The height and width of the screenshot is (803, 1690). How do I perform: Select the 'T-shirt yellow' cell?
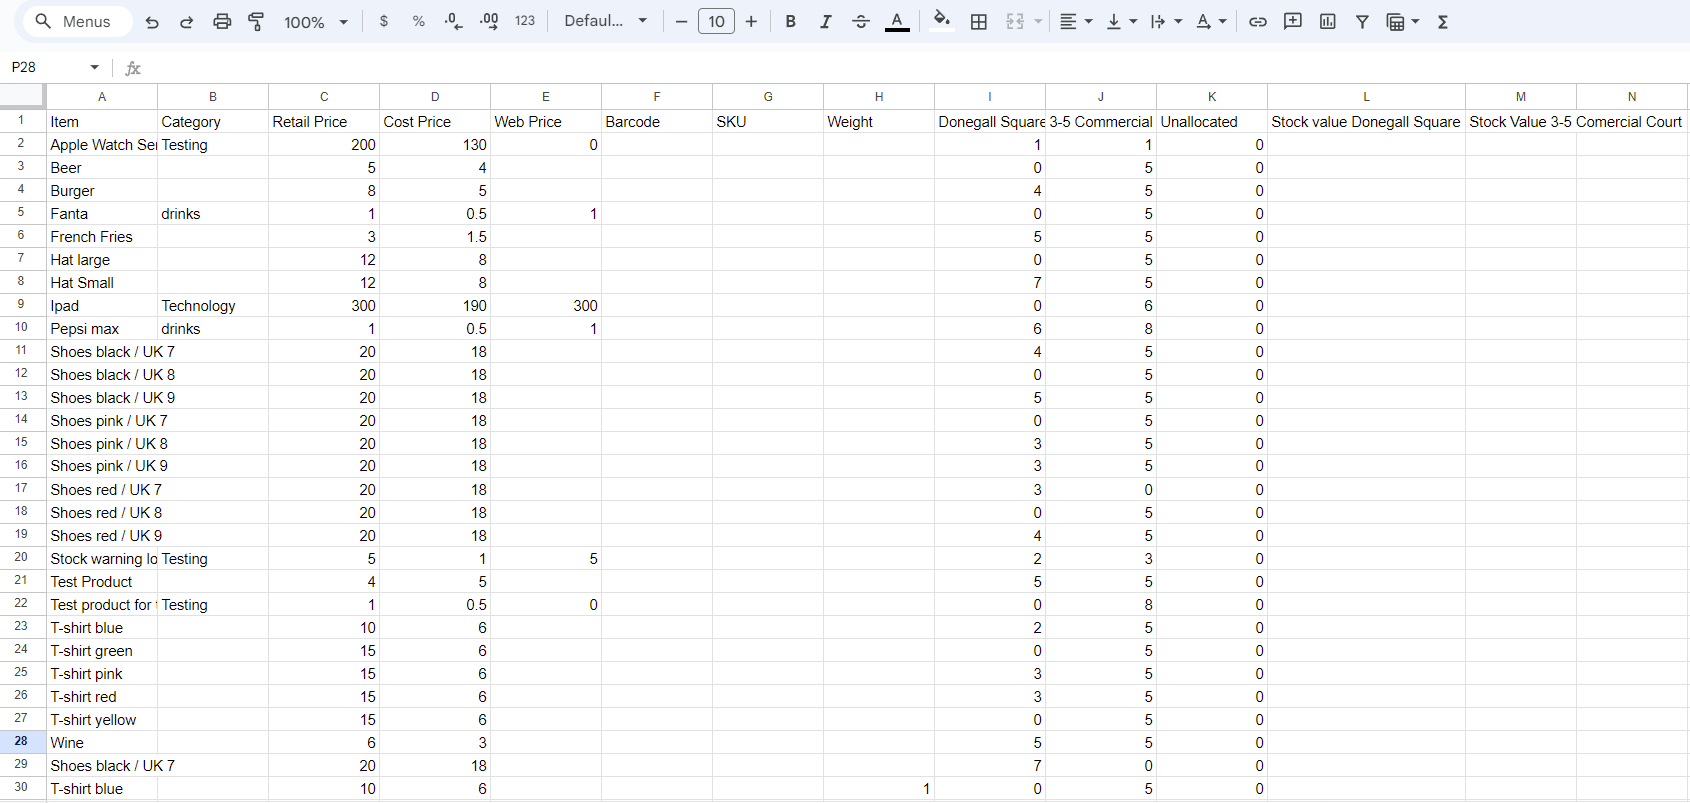(102, 719)
